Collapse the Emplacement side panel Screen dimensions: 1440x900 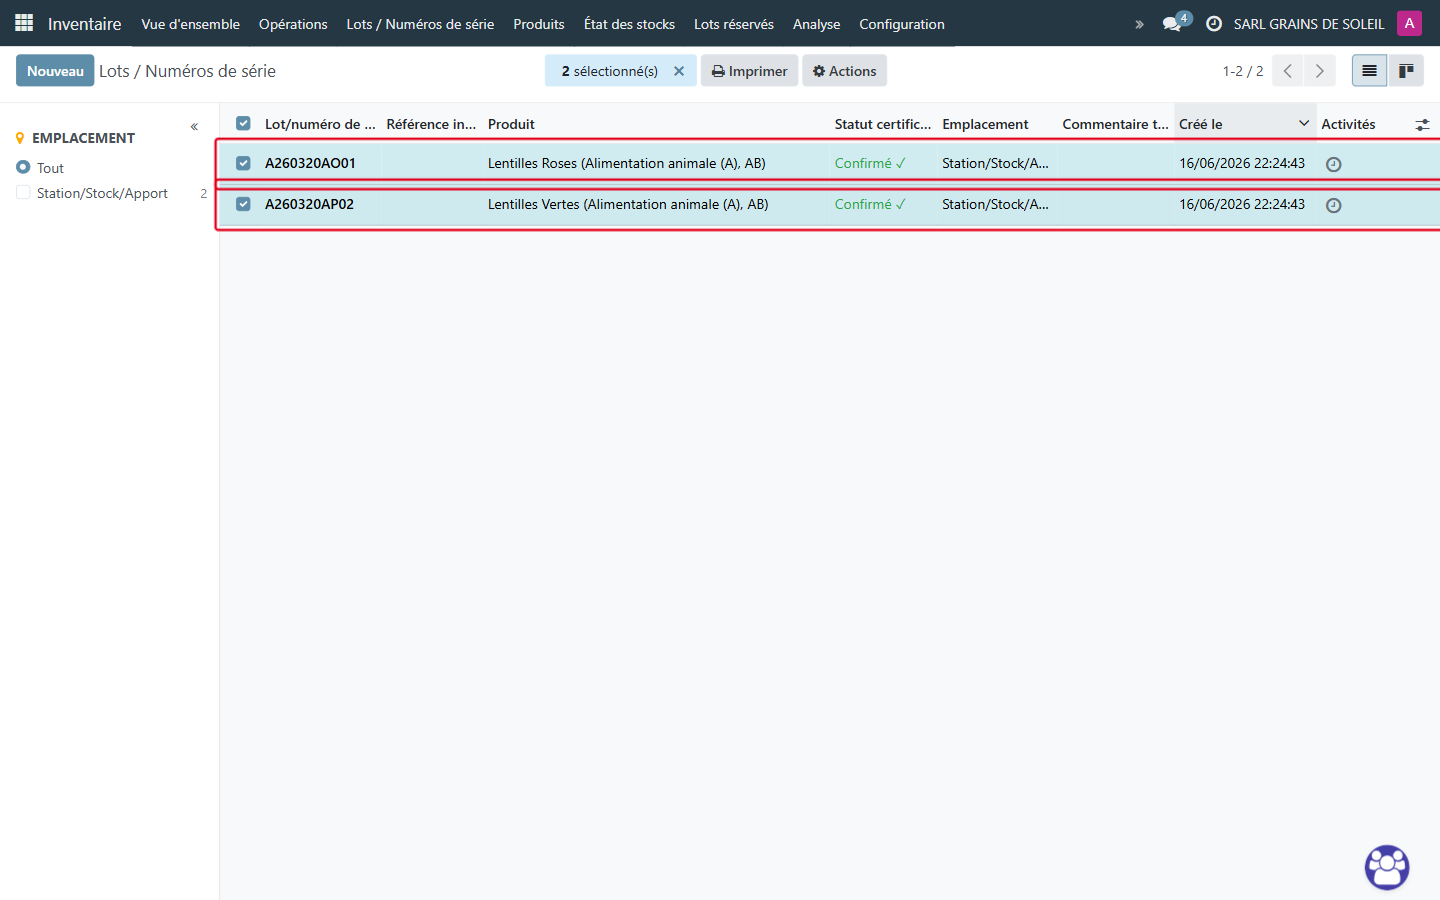(x=194, y=127)
